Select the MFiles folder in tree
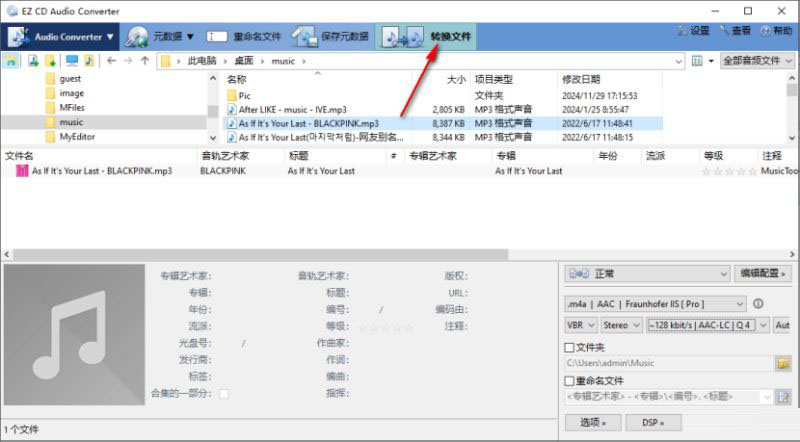The image size is (800, 442). tap(72, 108)
